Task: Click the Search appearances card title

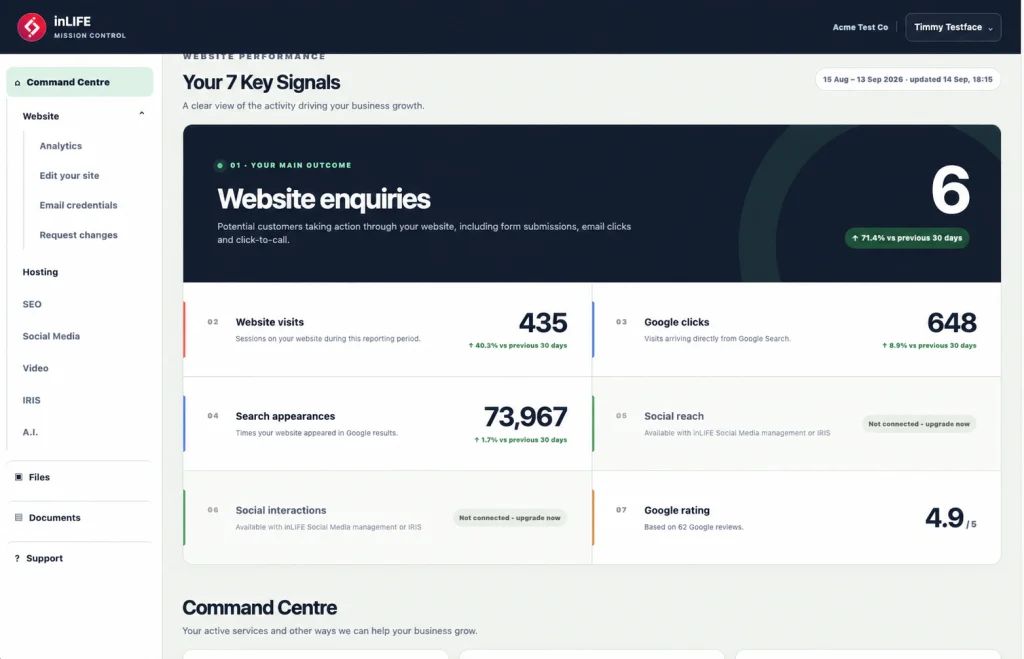Action: pos(285,417)
